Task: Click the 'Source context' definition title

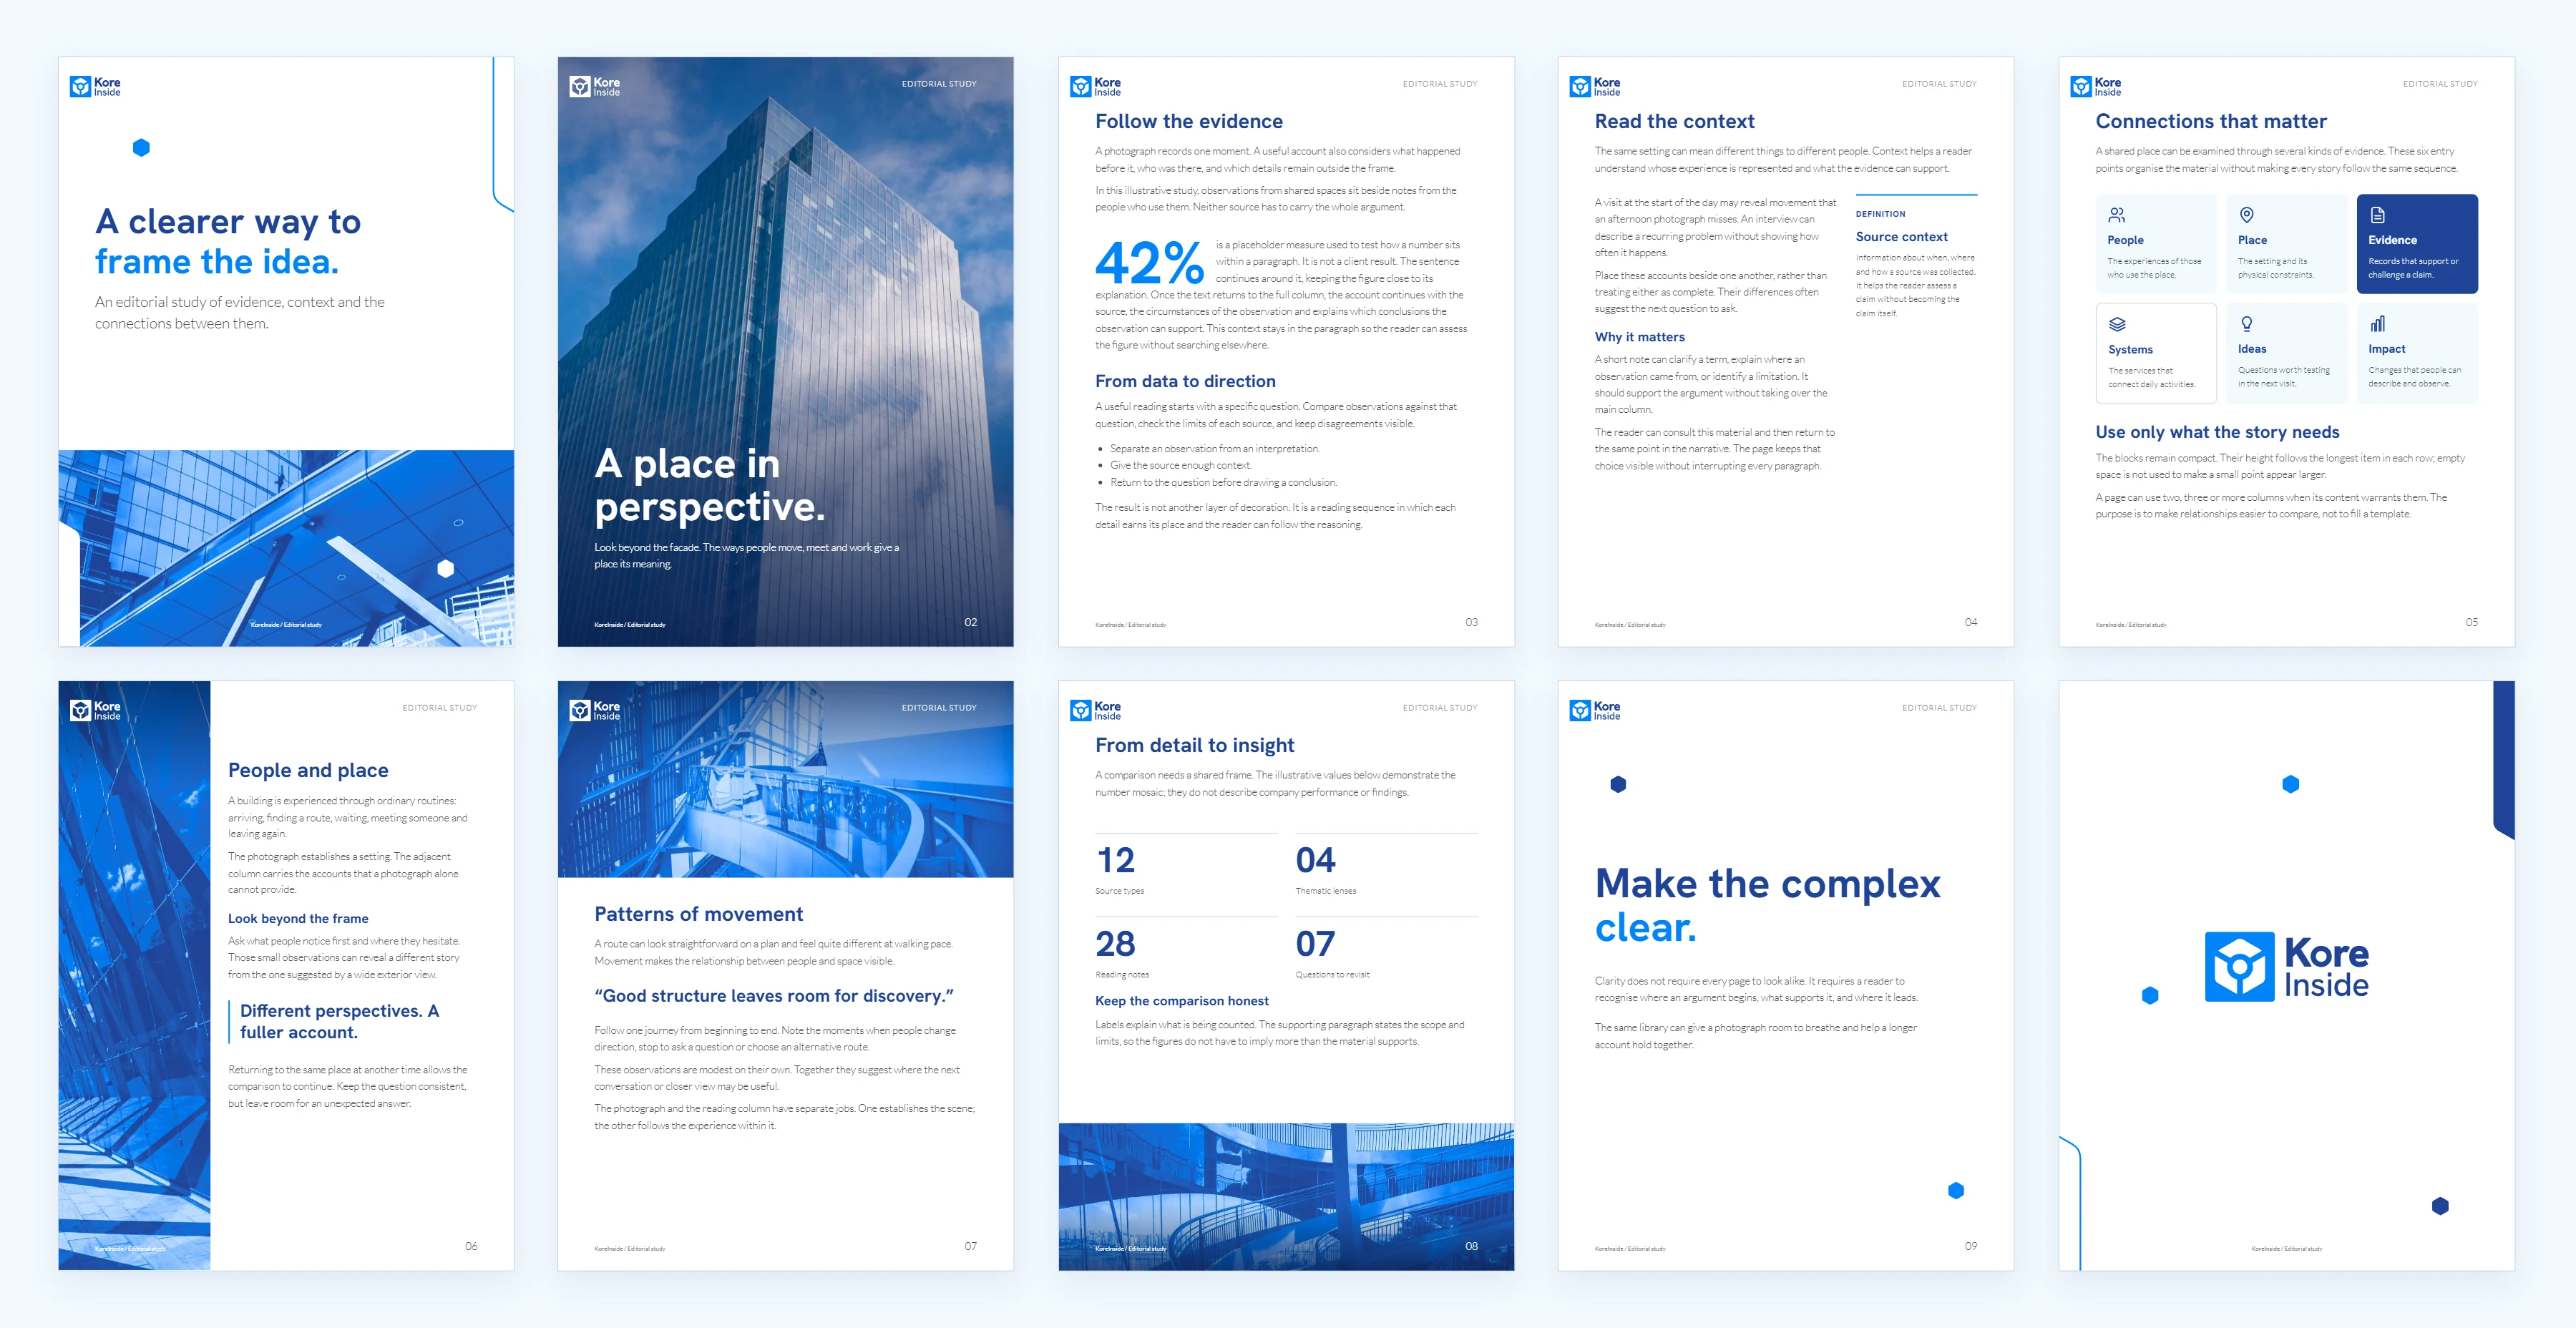Action: click(x=1901, y=237)
